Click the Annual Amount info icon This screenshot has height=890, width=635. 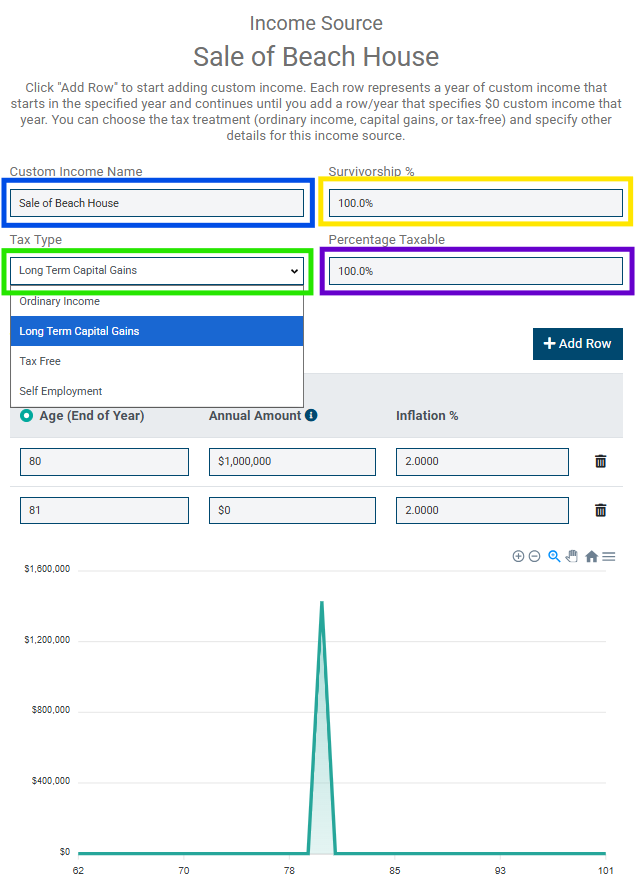click(311, 415)
